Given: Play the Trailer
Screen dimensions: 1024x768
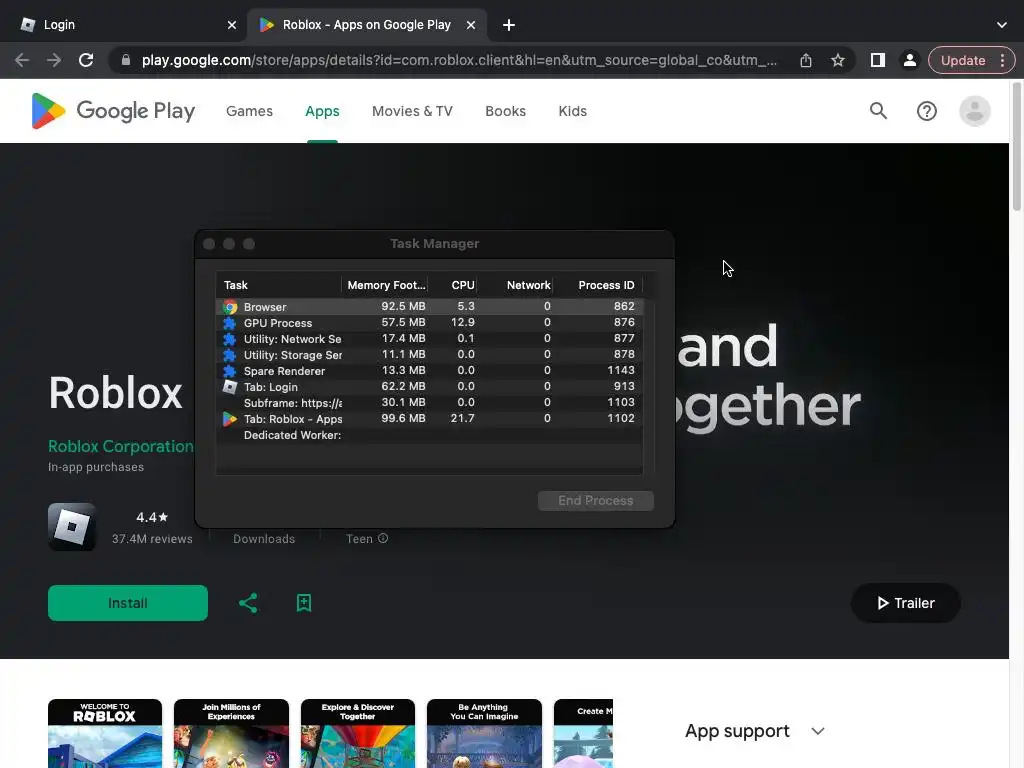Looking at the screenshot, I should click(906, 603).
